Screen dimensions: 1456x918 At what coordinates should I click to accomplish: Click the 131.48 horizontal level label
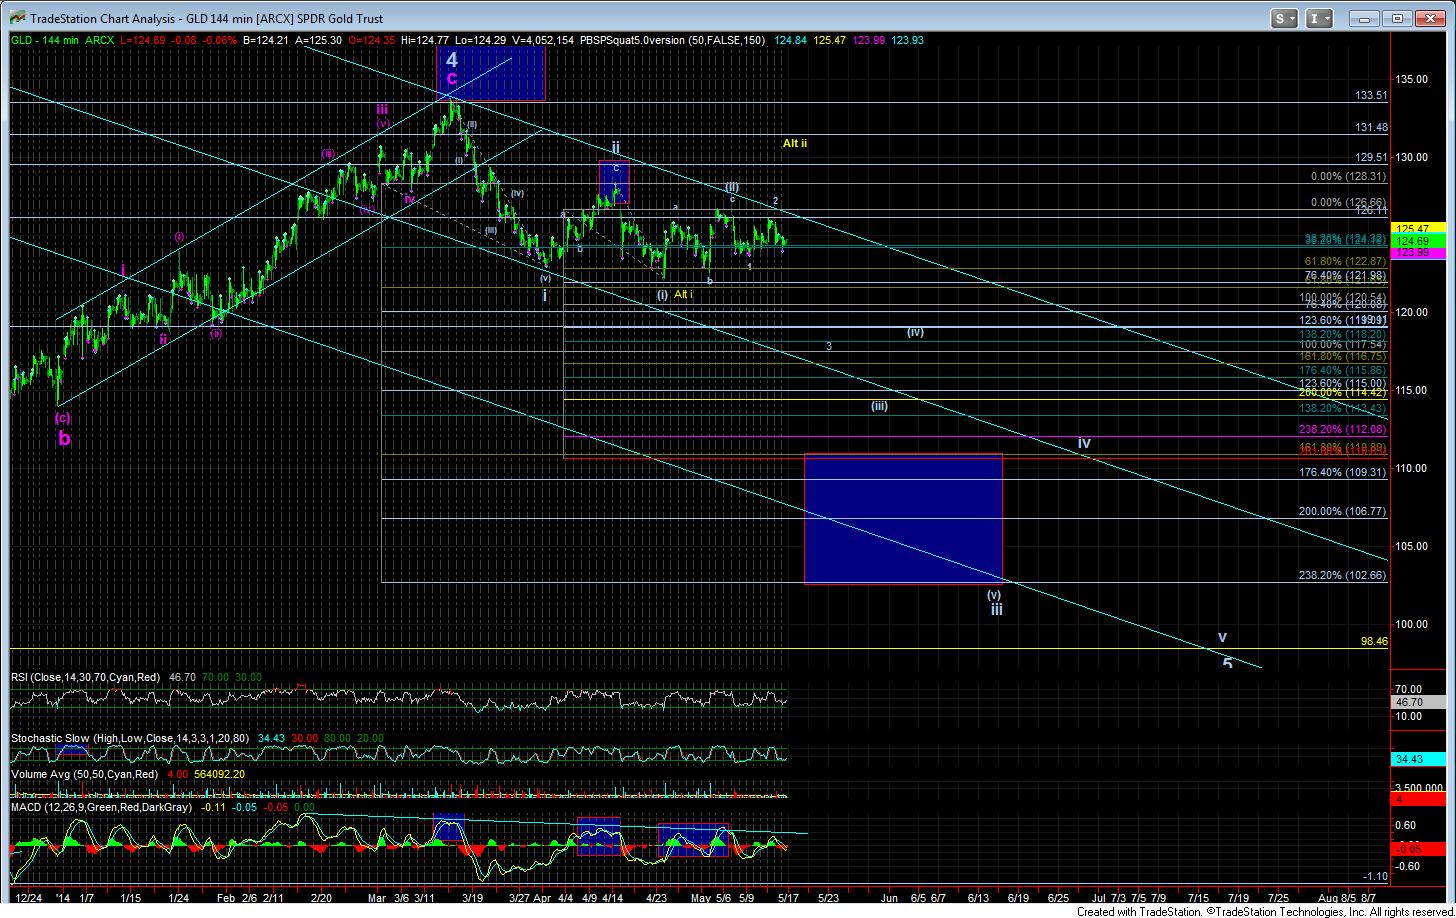[1371, 128]
